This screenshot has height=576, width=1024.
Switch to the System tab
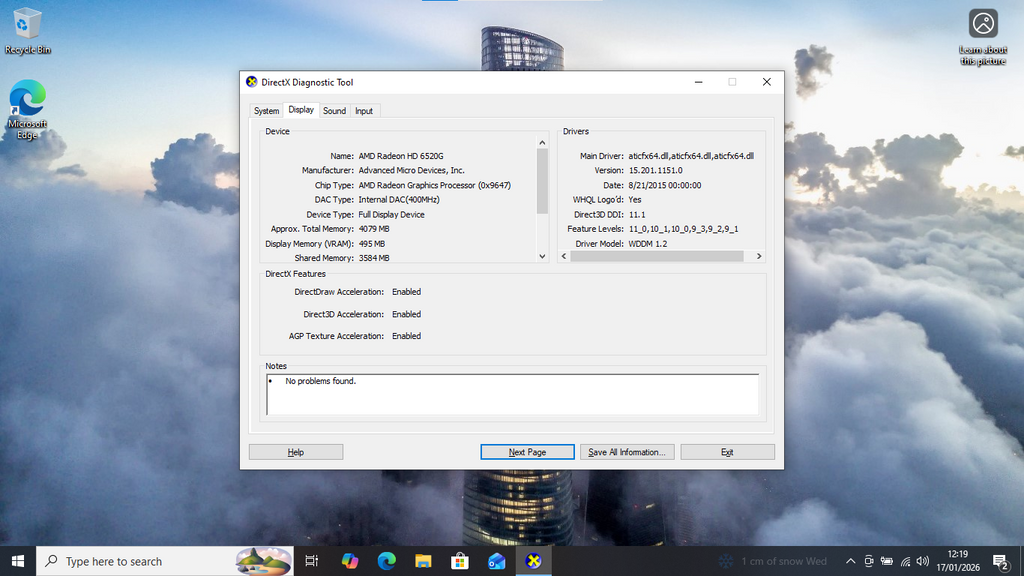pos(266,111)
